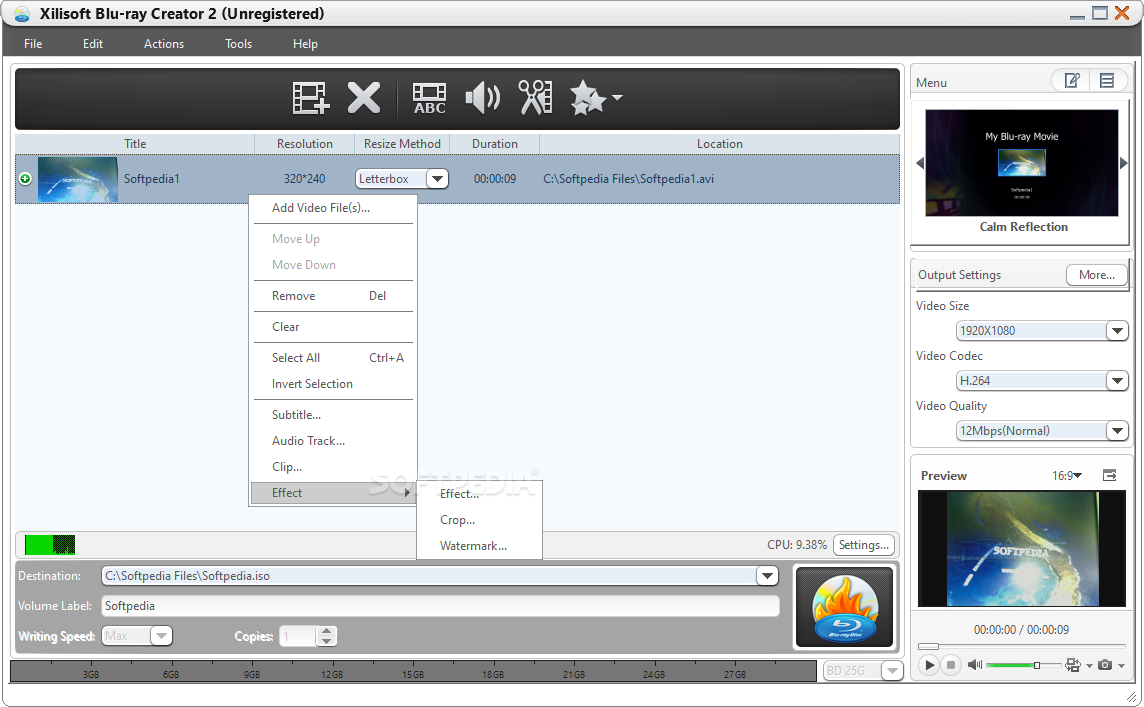
Task: Open the Video Codec H.264 dropdown
Action: click(1116, 380)
